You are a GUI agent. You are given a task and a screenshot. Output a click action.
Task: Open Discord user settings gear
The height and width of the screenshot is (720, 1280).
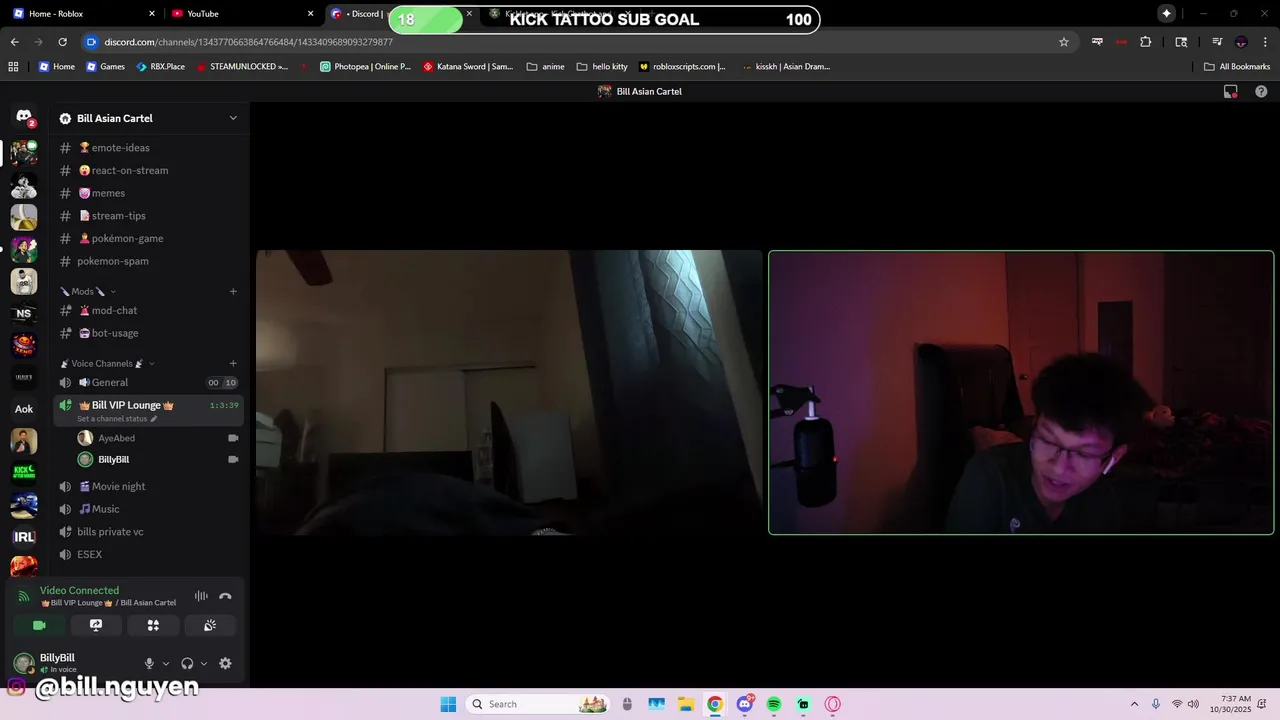pyautogui.click(x=225, y=663)
